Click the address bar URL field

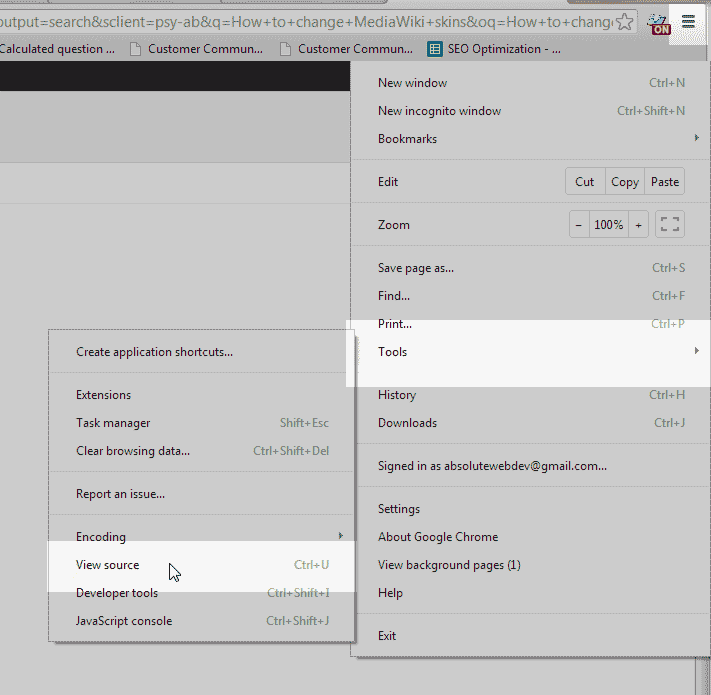point(306,22)
